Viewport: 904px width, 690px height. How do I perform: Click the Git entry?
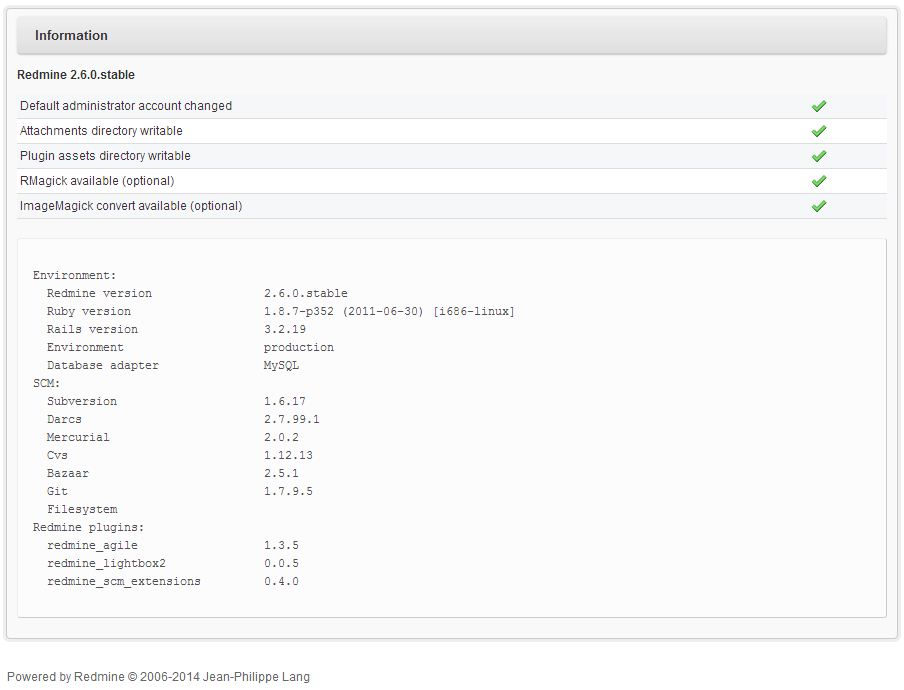[x=57, y=491]
